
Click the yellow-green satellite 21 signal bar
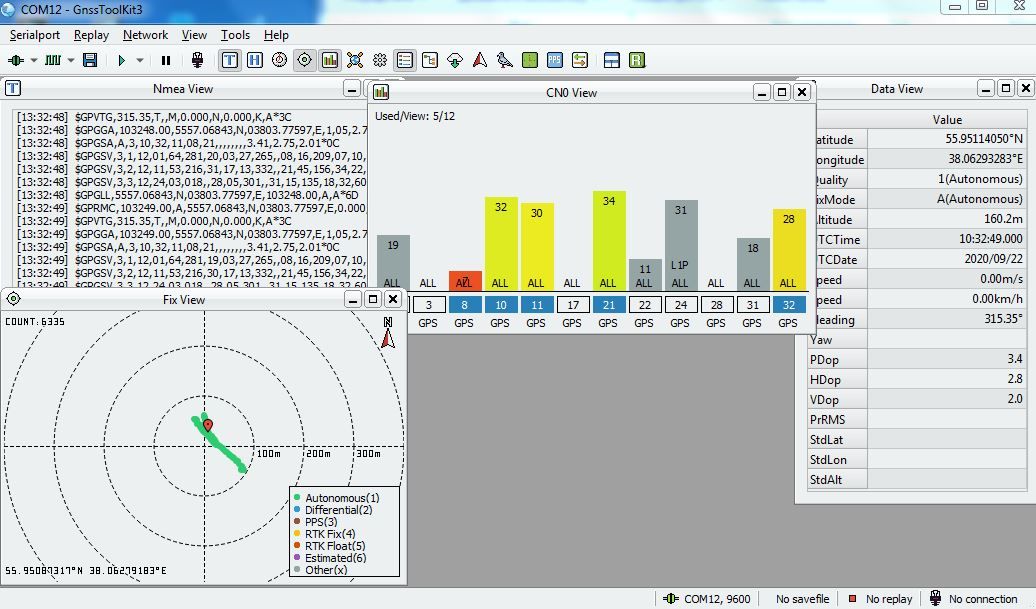pyautogui.click(x=608, y=240)
